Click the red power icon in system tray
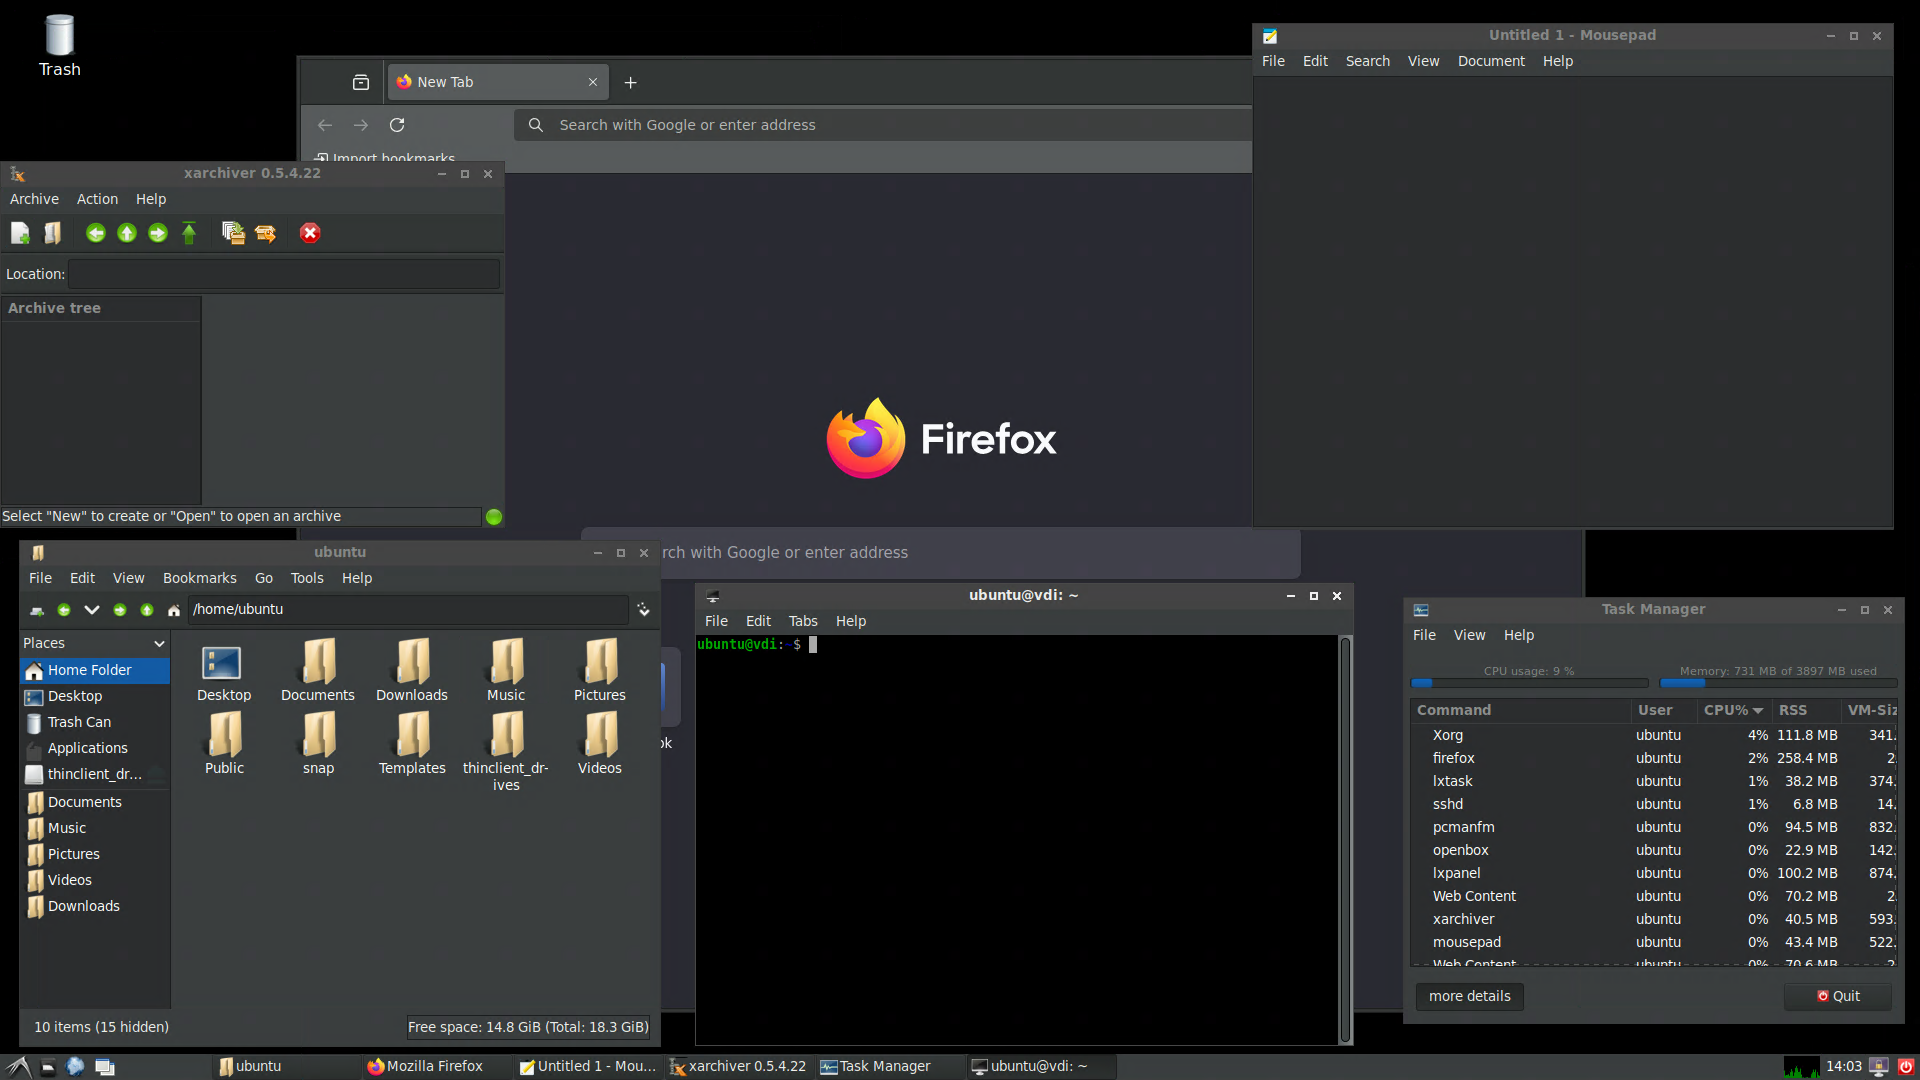The width and height of the screenshot is (1920, 1080). click(1906, 1067)
